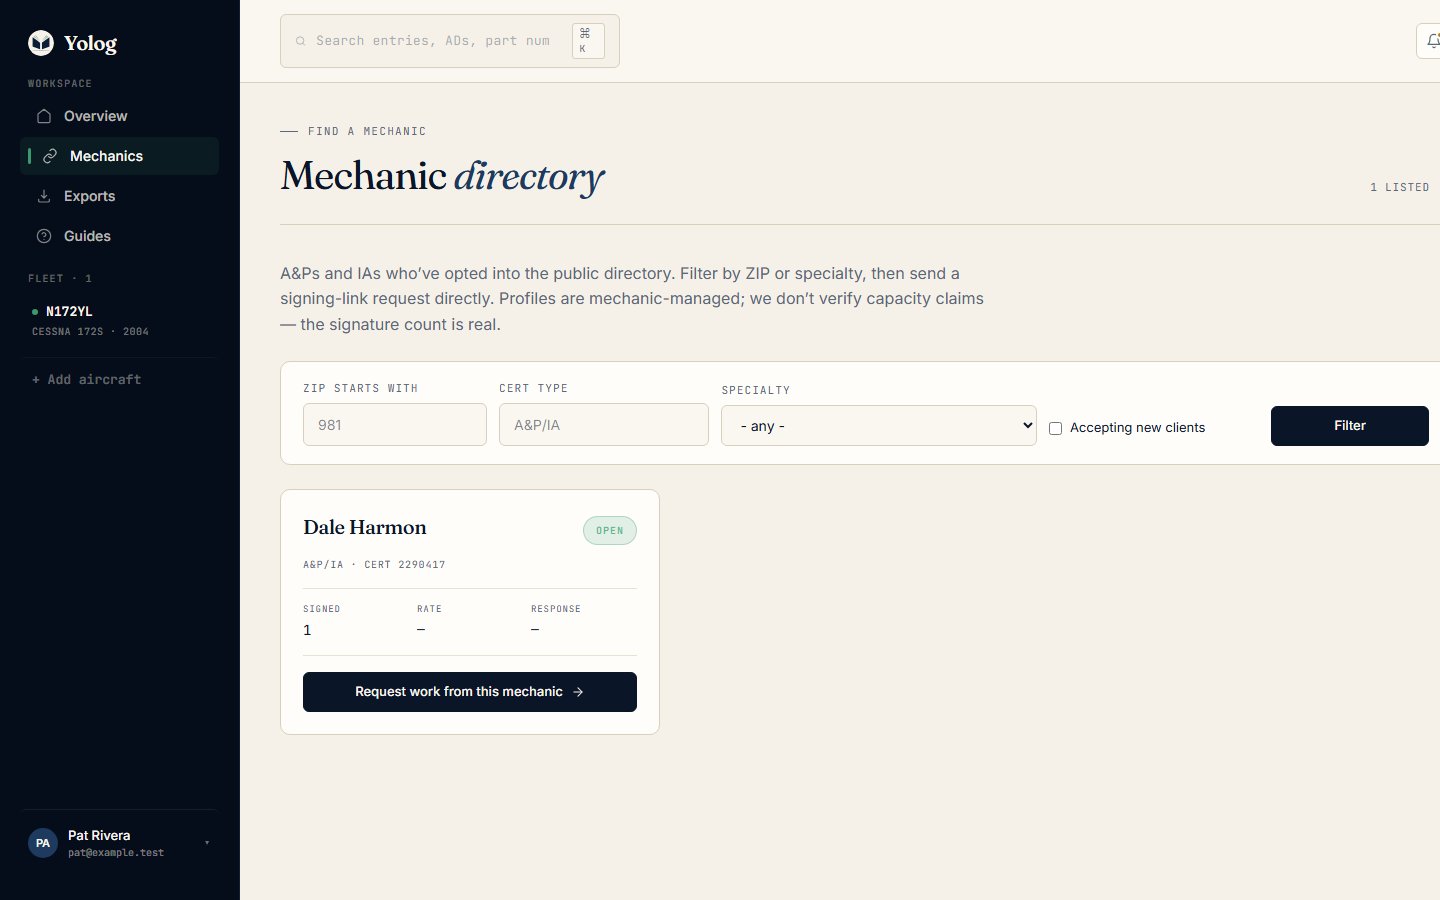Click the Overview home icon
The width and height of the screenshot is (1440, 900).
click(44, 116)
